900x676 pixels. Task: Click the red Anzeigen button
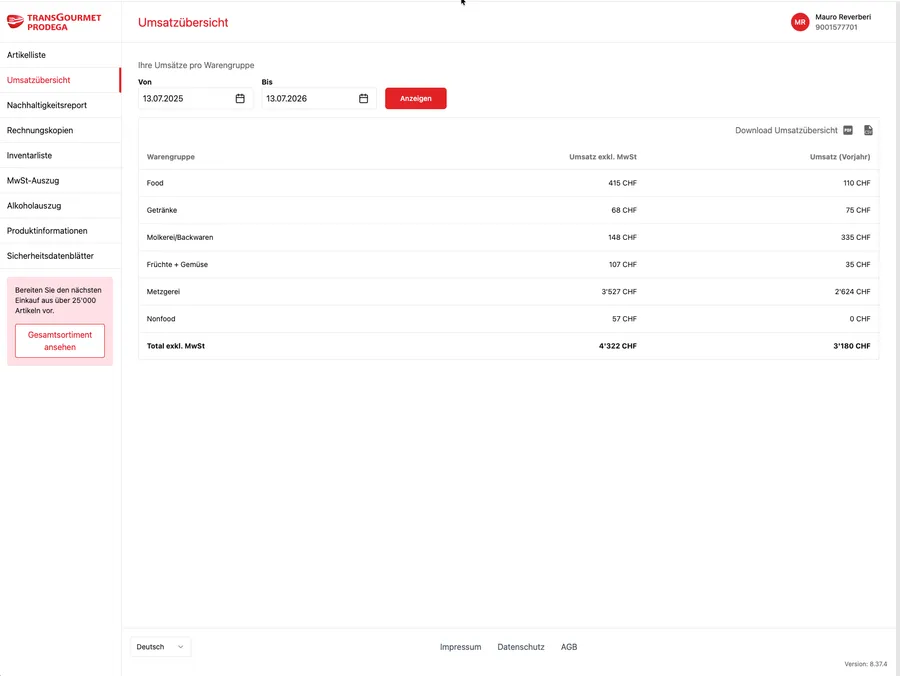[x=416, y=99]
